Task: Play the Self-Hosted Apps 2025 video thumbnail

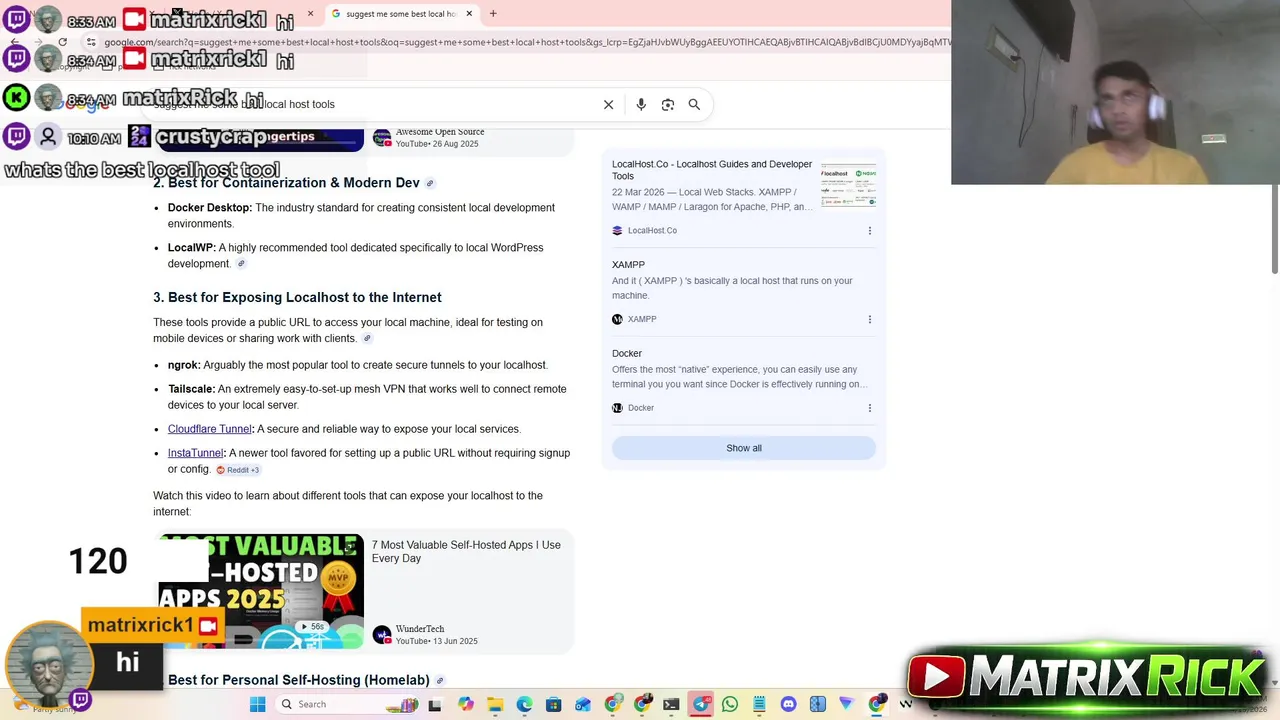Action: coord(261,591)
